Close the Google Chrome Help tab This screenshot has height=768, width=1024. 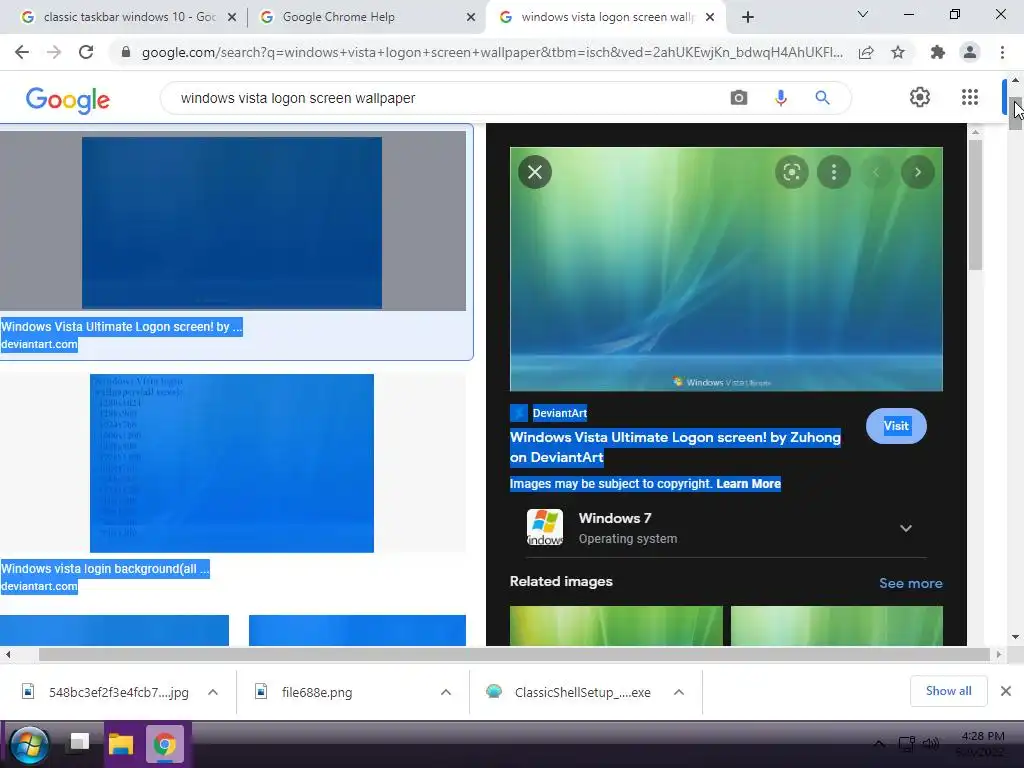[x=470, y=18]
